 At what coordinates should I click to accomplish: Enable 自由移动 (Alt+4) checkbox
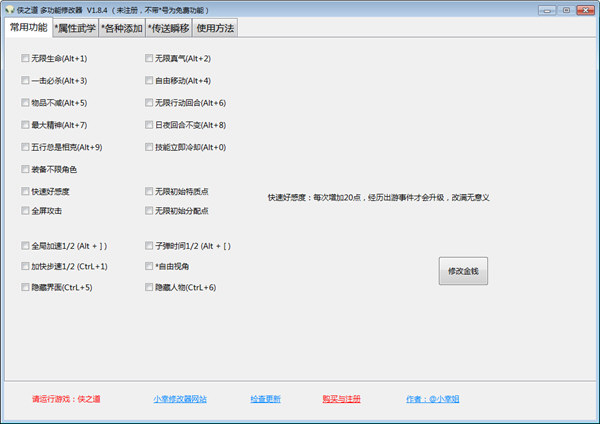pos(149,81)
